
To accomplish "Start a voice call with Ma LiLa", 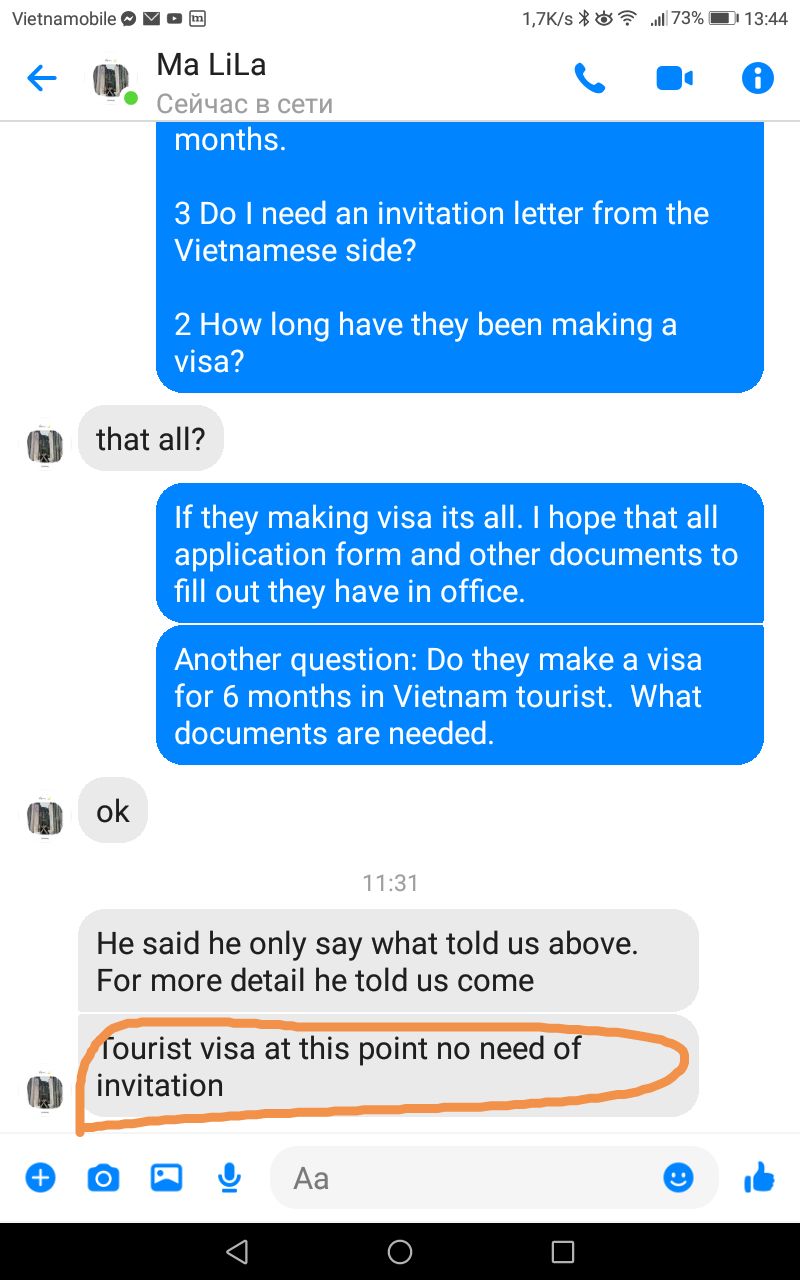I will (x=590, y=78).
